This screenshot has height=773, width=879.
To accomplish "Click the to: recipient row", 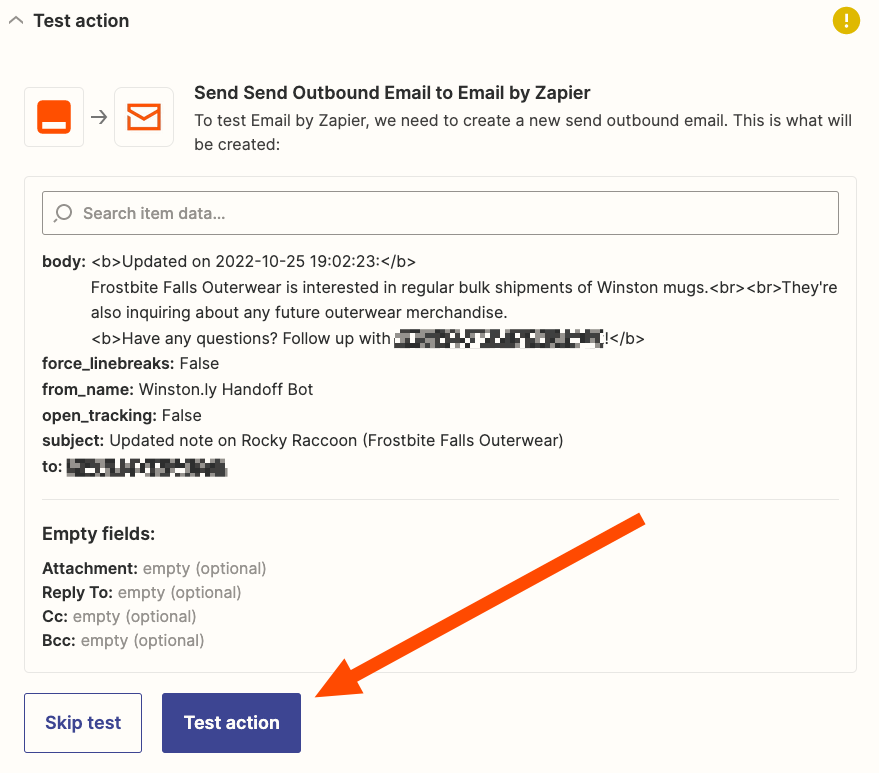I will pyautogui.click(x=135, y=467).
